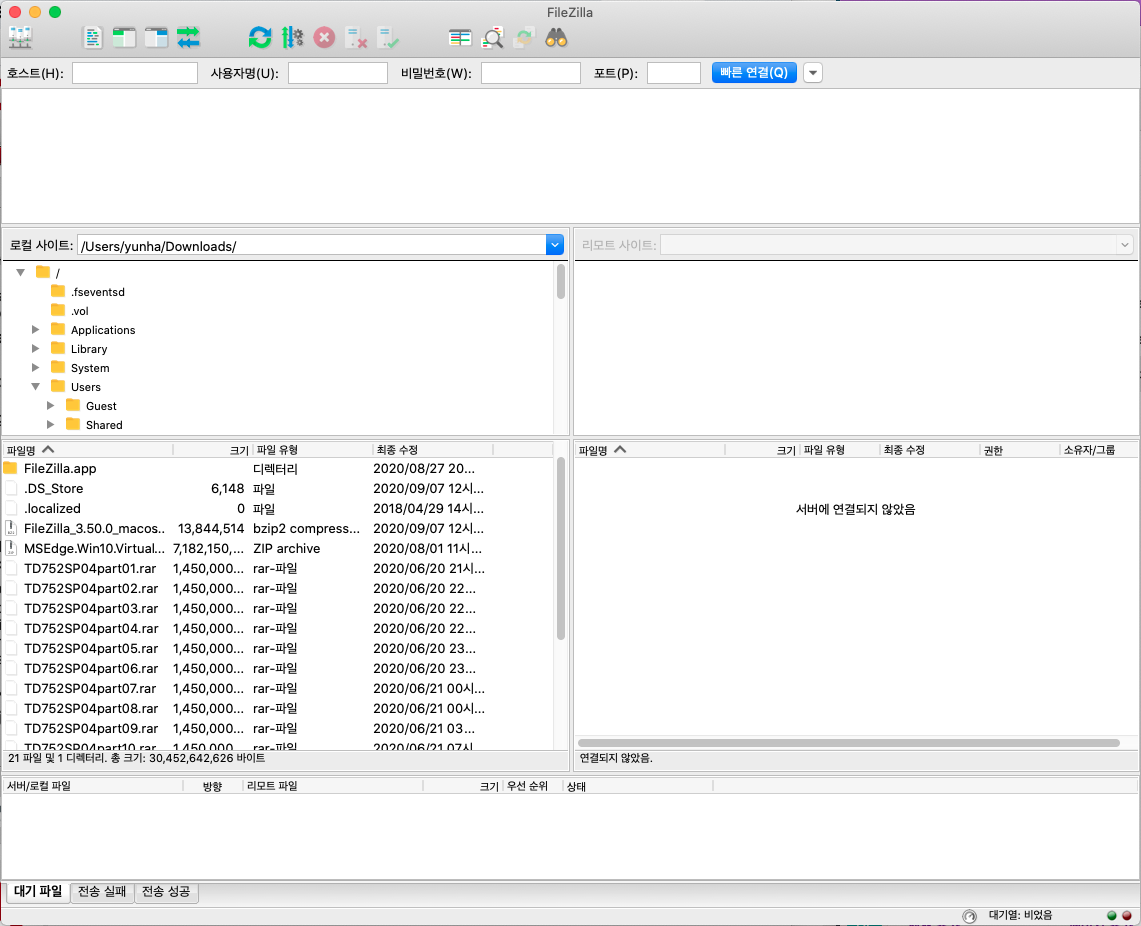1141x926 pixels.
Task: Click the local site path field
Action: click(x=311, y=245)
